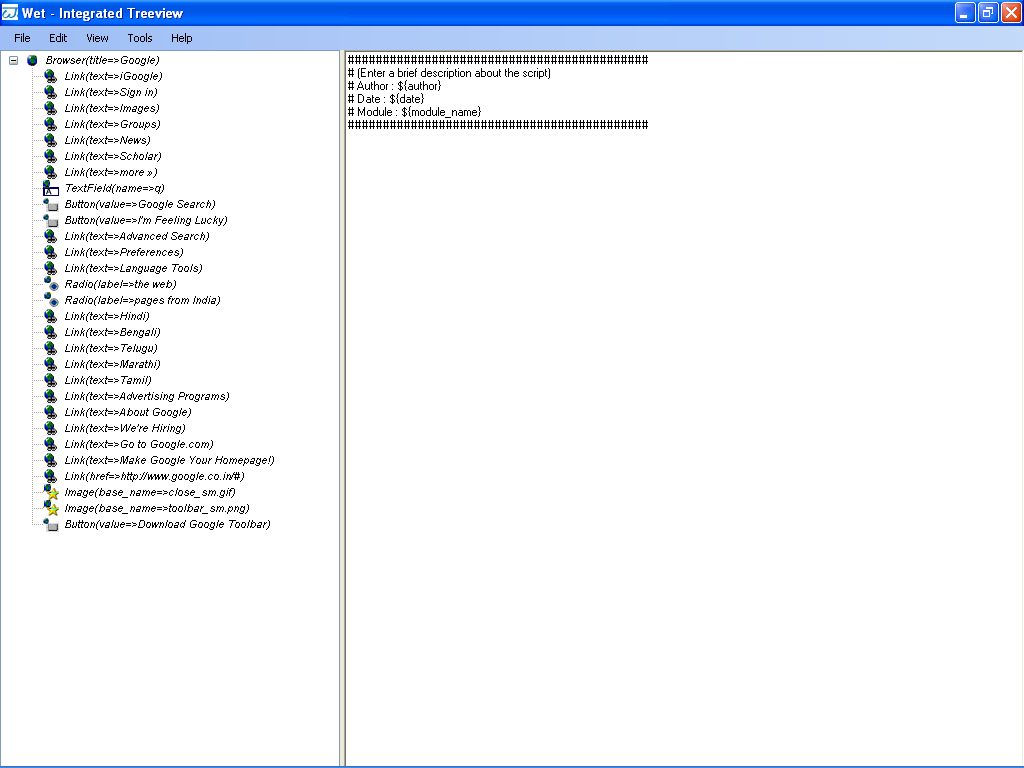Click the link icon beside Link(text=>Images)
Image resolution: width=1024 pixels, height=768 pixels.
coord(50,108)
